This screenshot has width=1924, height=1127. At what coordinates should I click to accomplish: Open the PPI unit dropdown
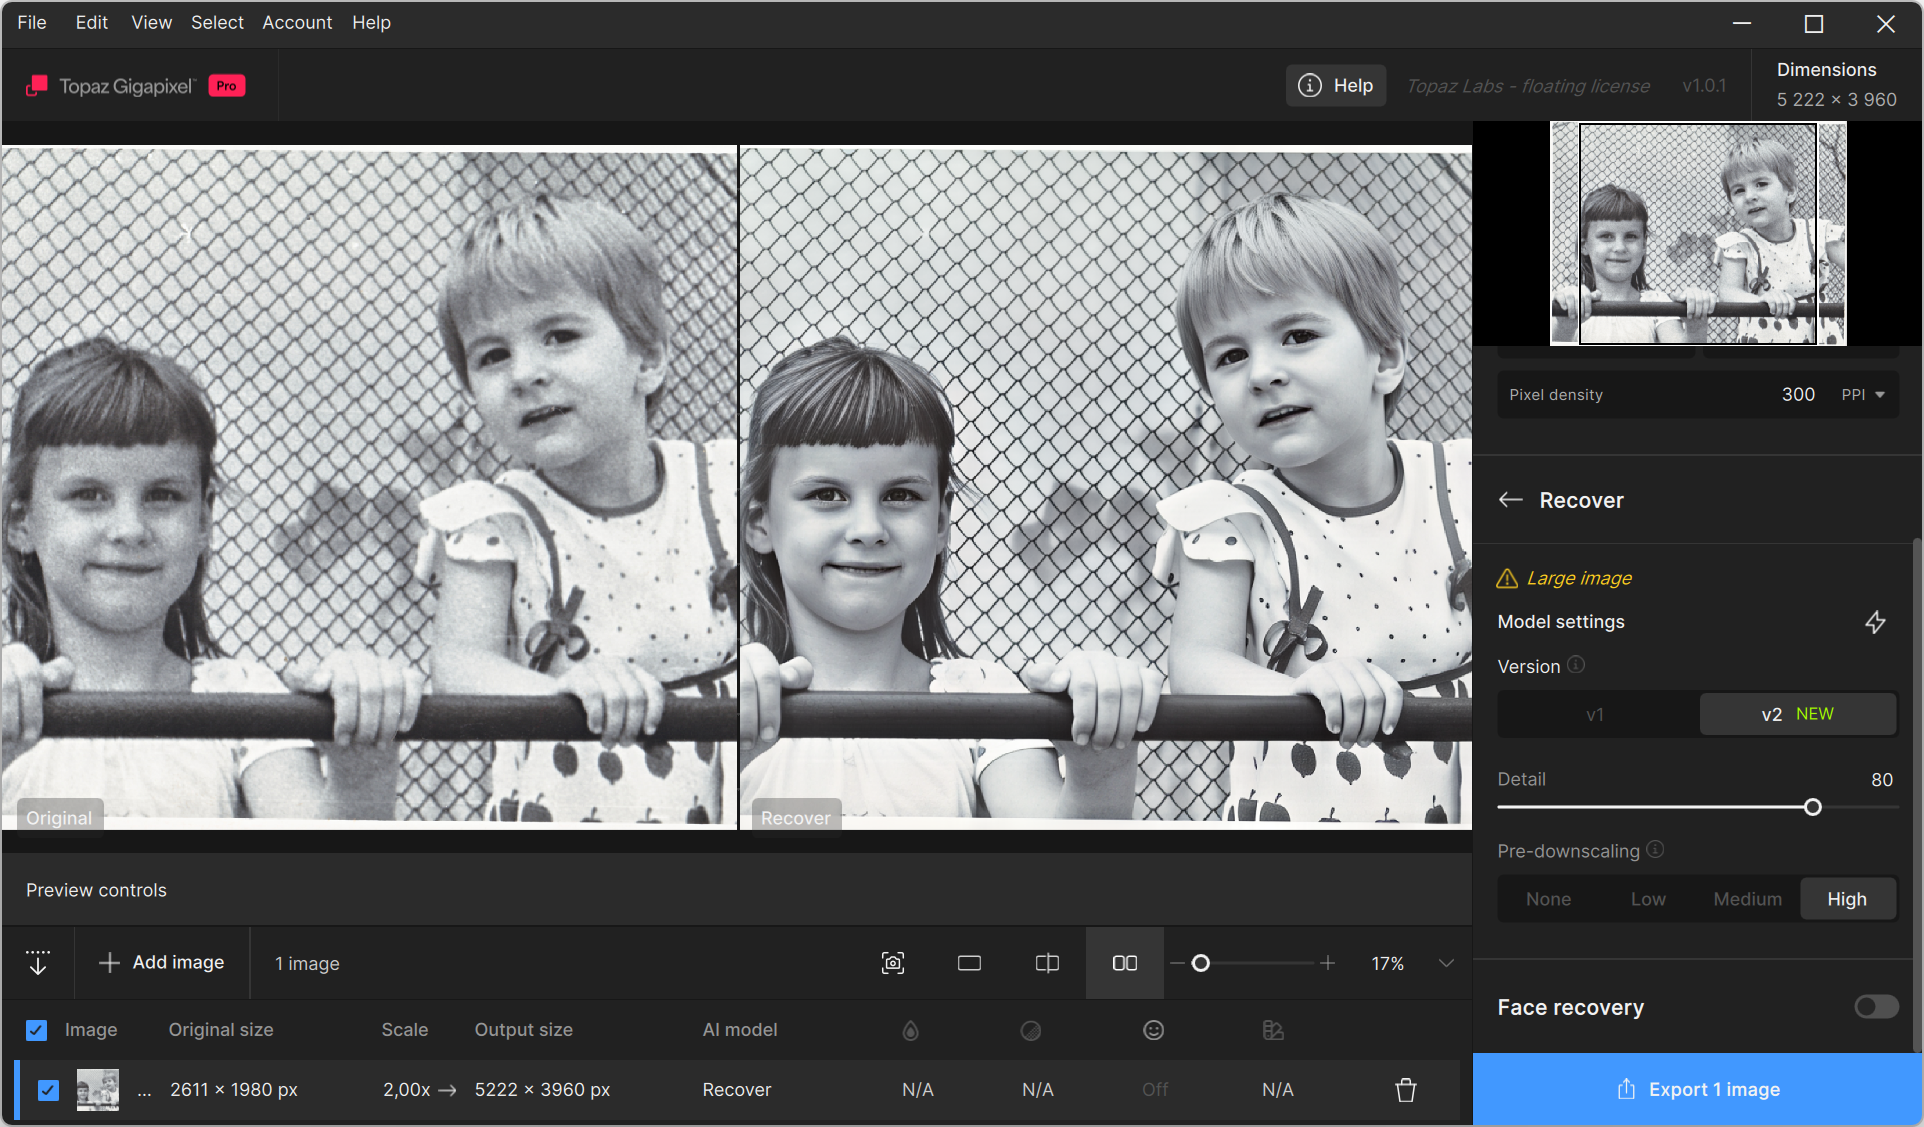1864,395
